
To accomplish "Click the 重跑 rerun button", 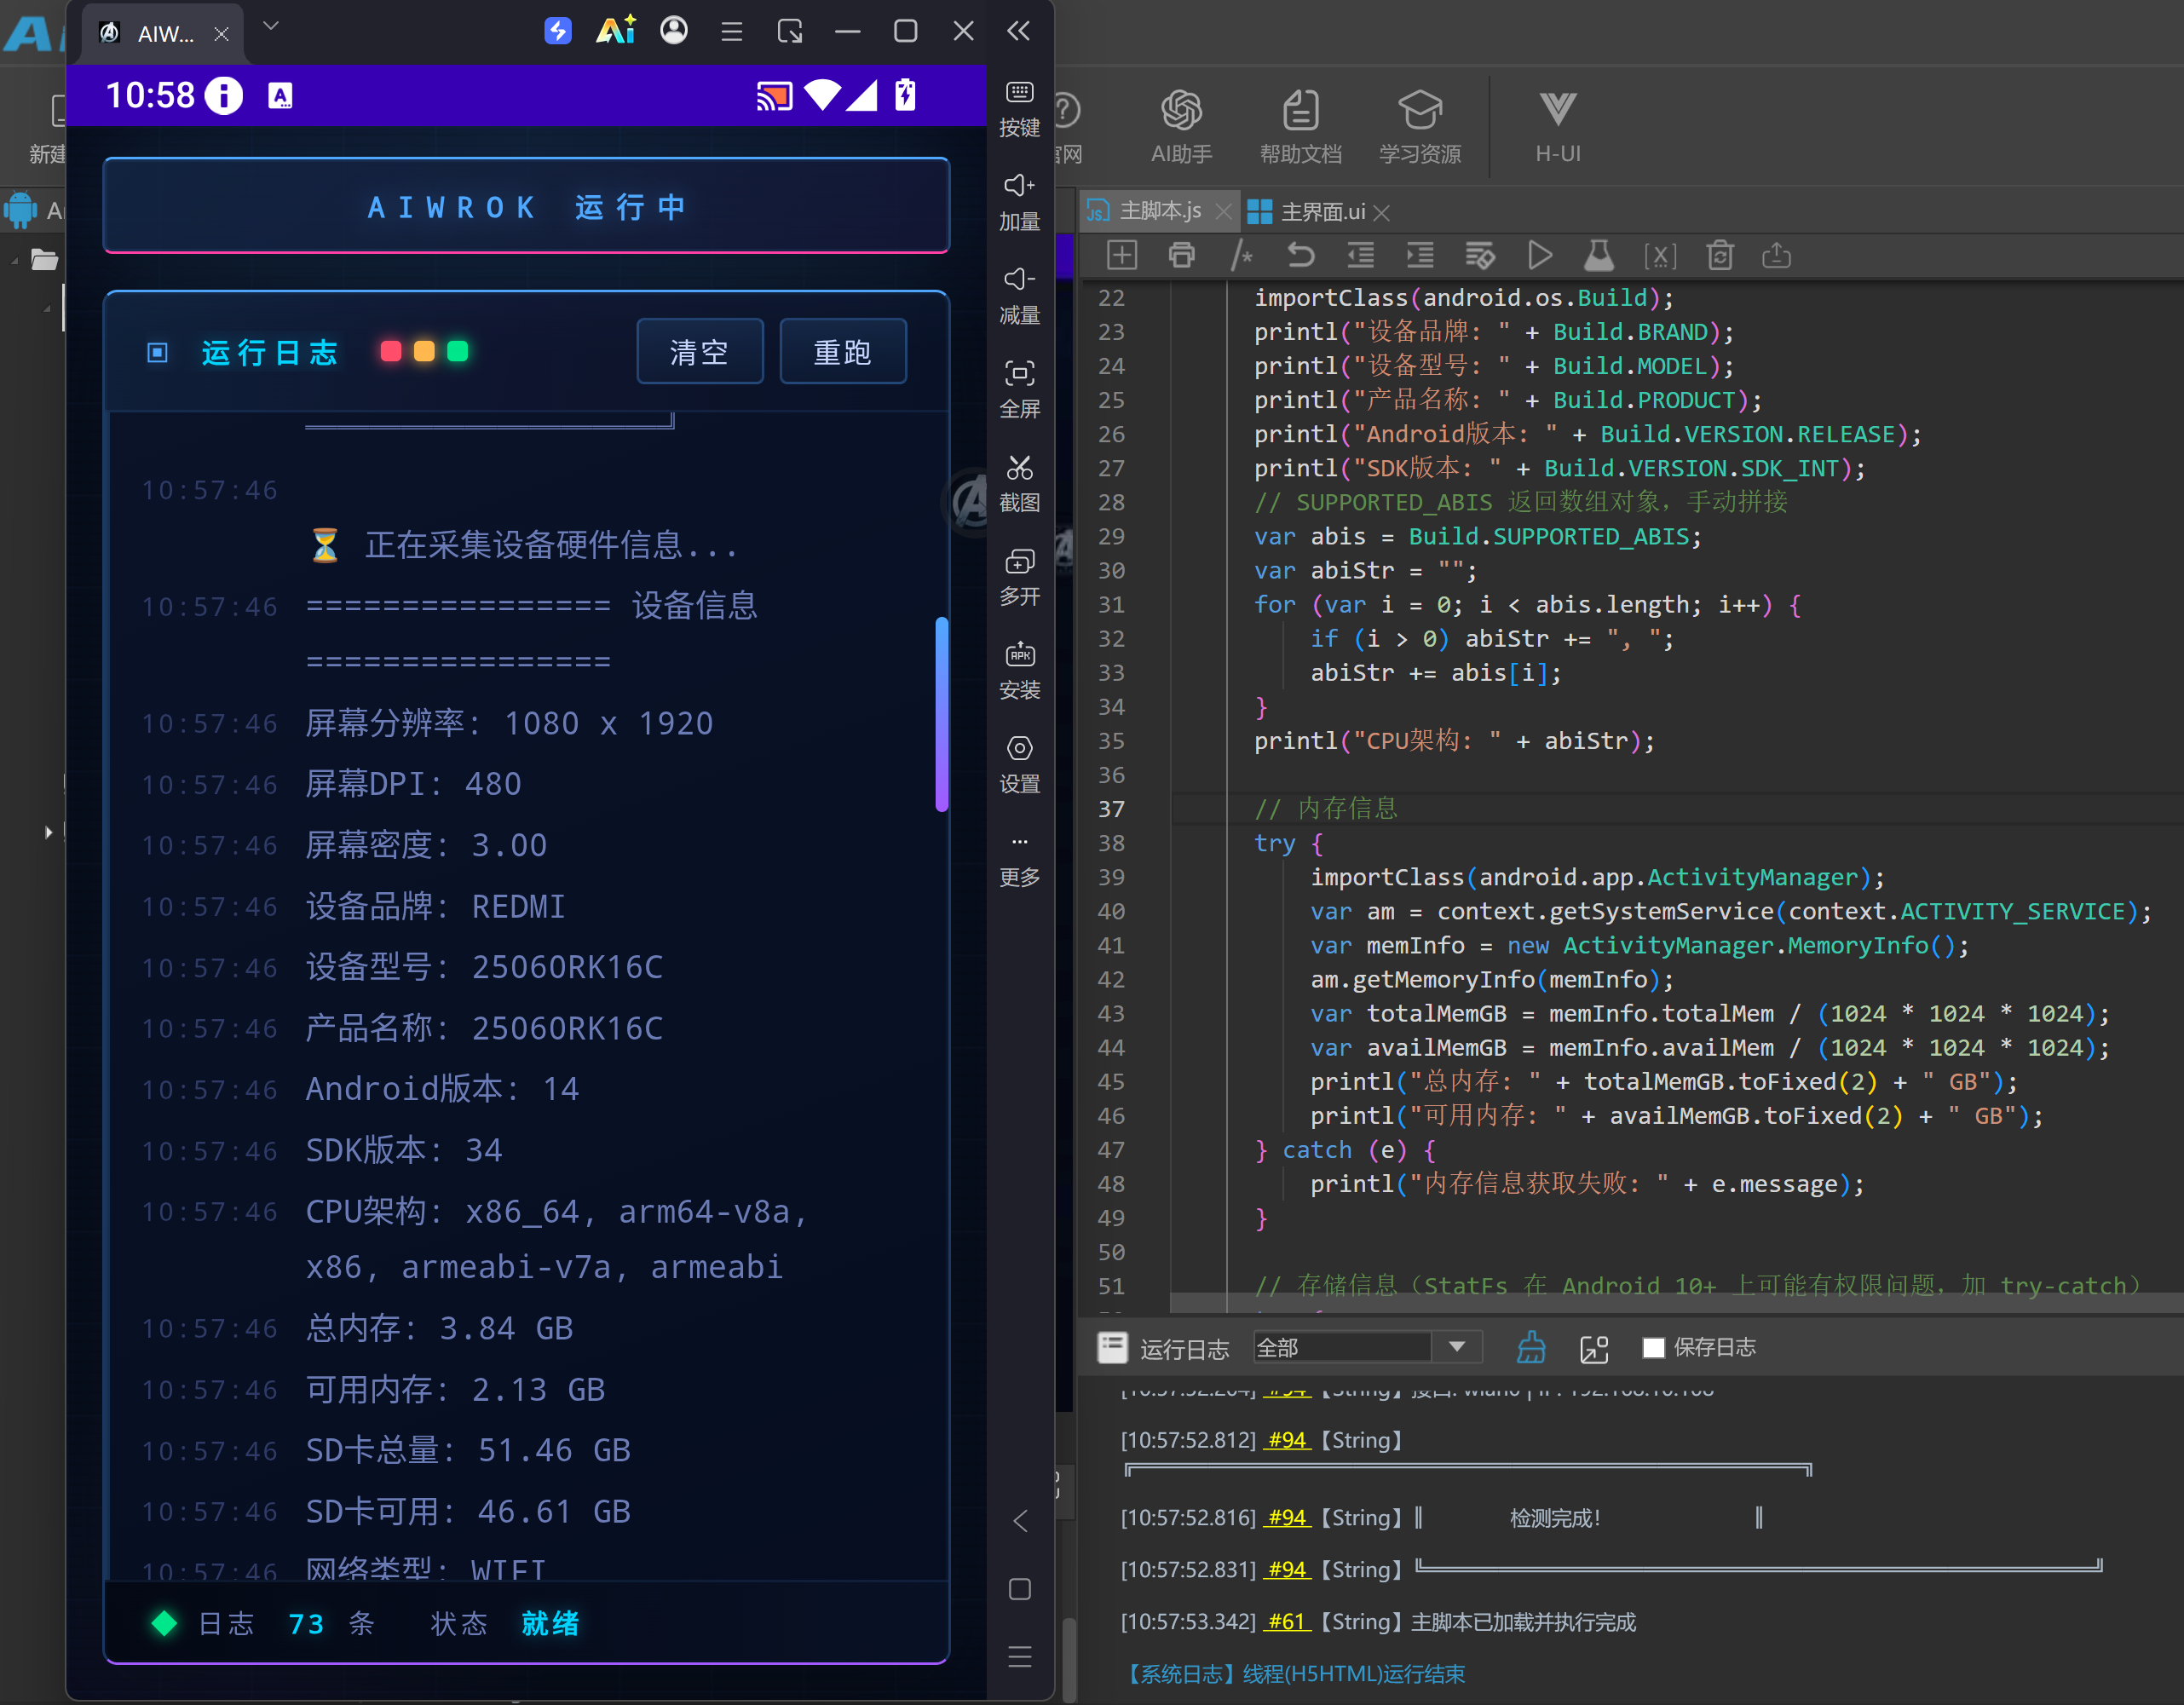I will coord(842,352).
